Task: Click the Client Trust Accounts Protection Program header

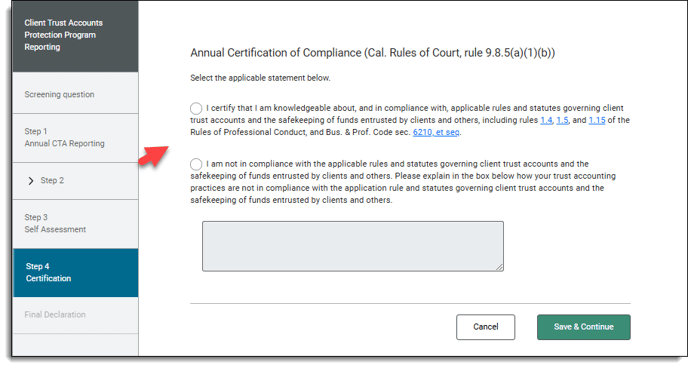Action: click(64, 35)
